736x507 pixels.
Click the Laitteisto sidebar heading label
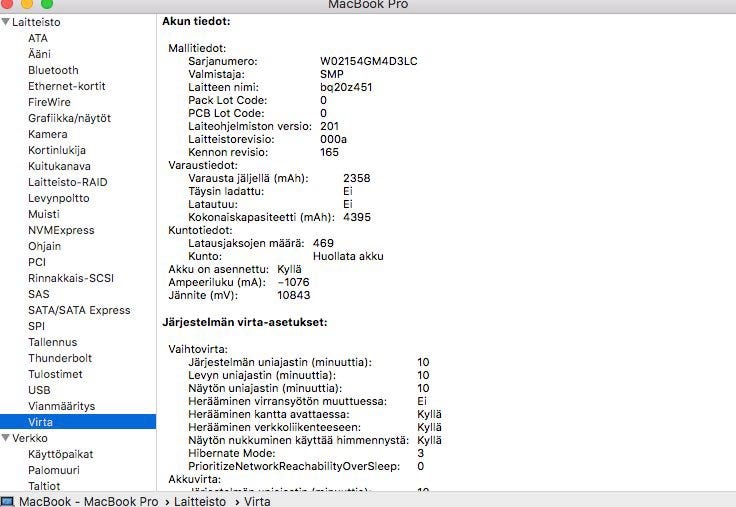click(x=36, y=22)
